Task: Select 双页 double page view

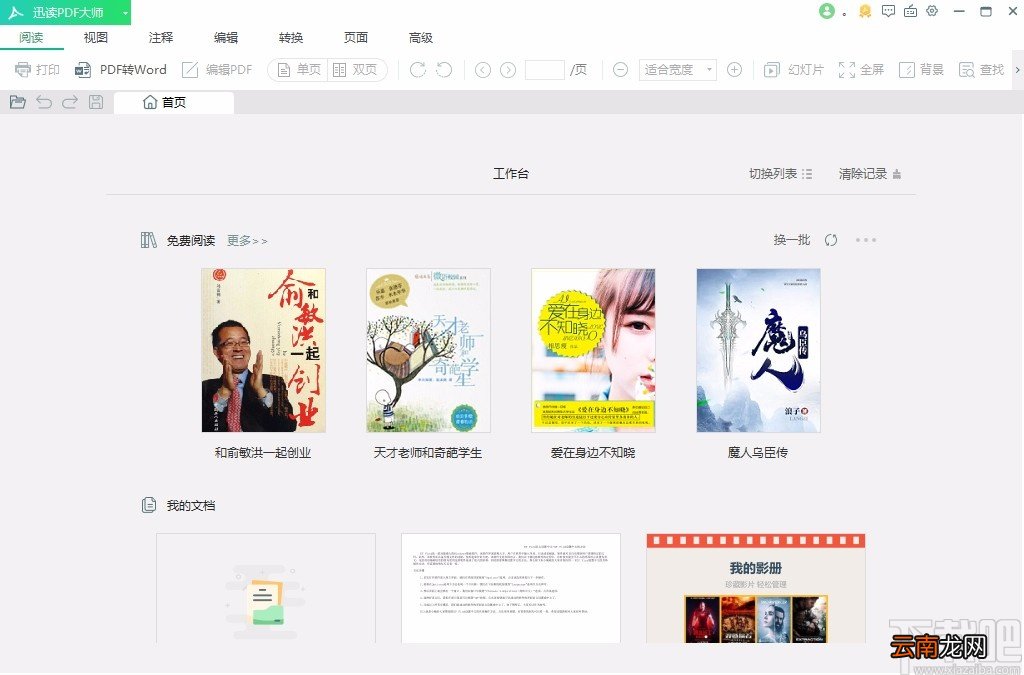Action: 355,70
